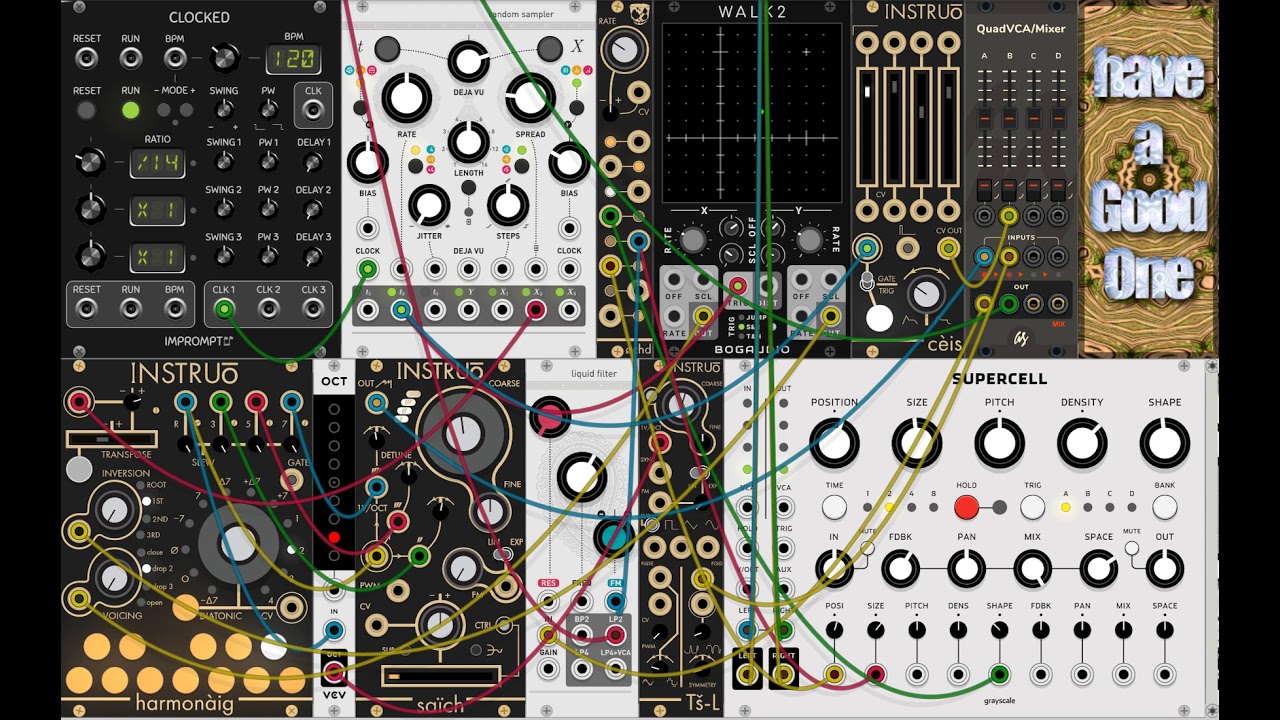The width and height of the screenshot is (1280, 720).
Task: Click the PITCH knob on Supercell
Action: click(999, 443)
